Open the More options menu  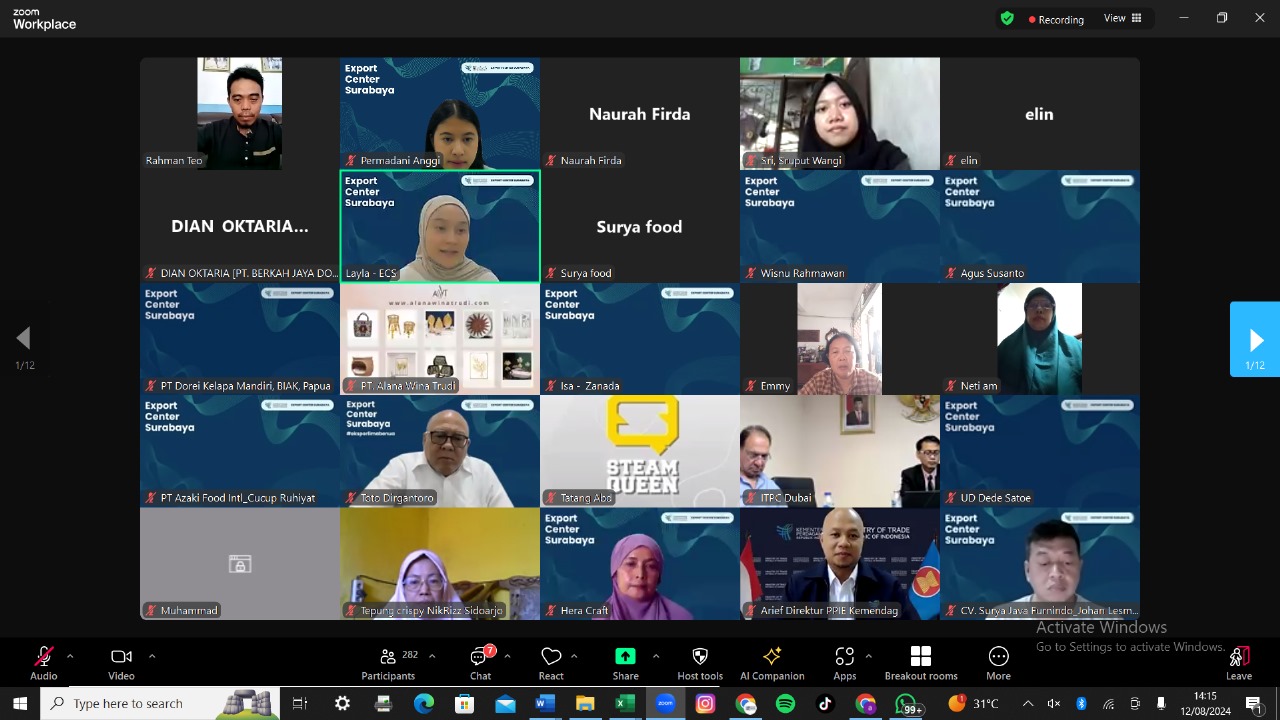coord(998,664)
